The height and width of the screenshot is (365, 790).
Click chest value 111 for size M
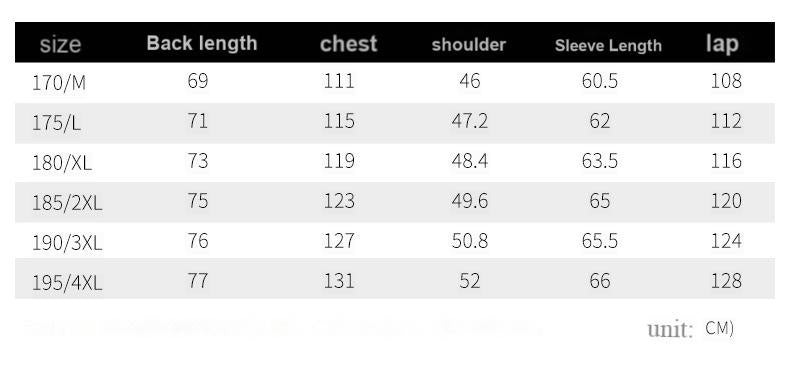tap(339, 81)
